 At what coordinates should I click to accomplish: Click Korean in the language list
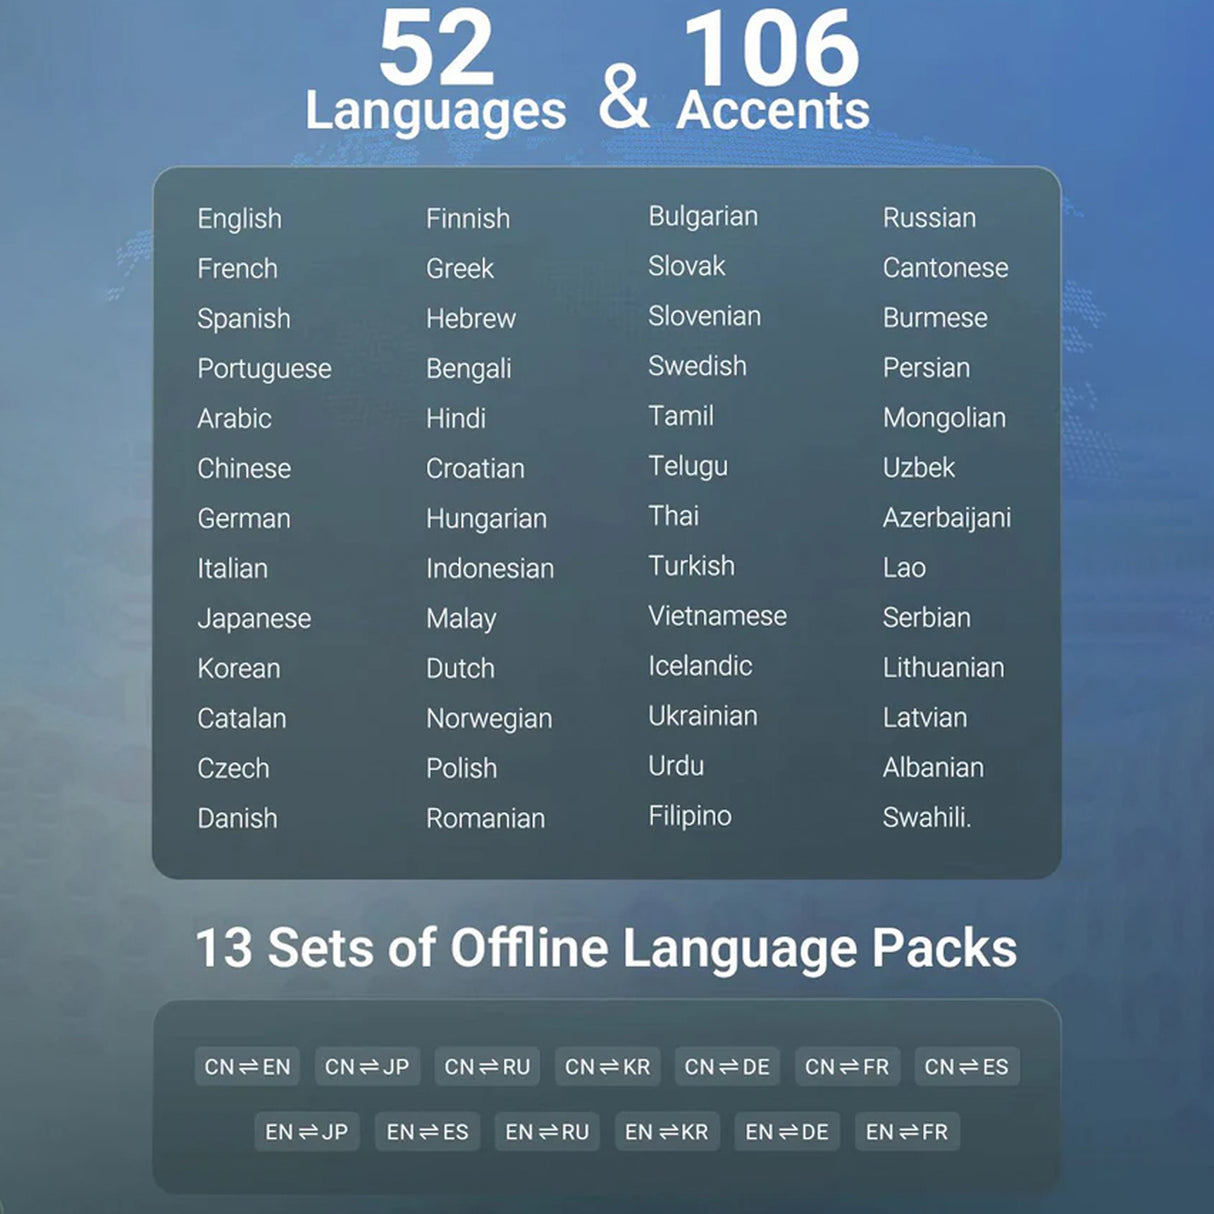pos(238,668)
